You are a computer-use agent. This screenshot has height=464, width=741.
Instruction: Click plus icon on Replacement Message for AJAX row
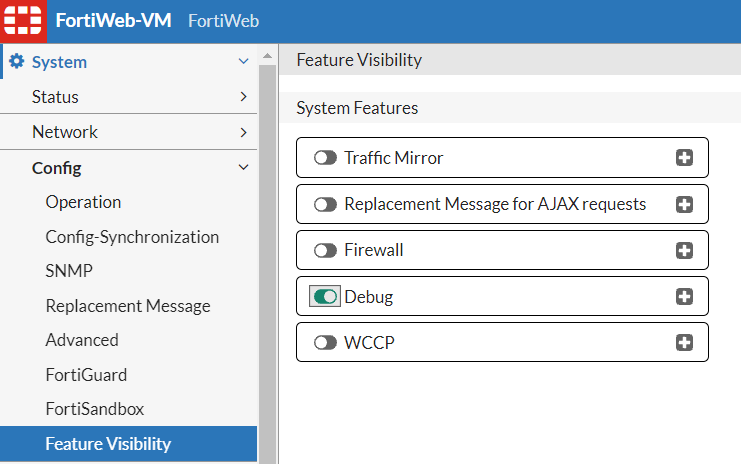684,204
